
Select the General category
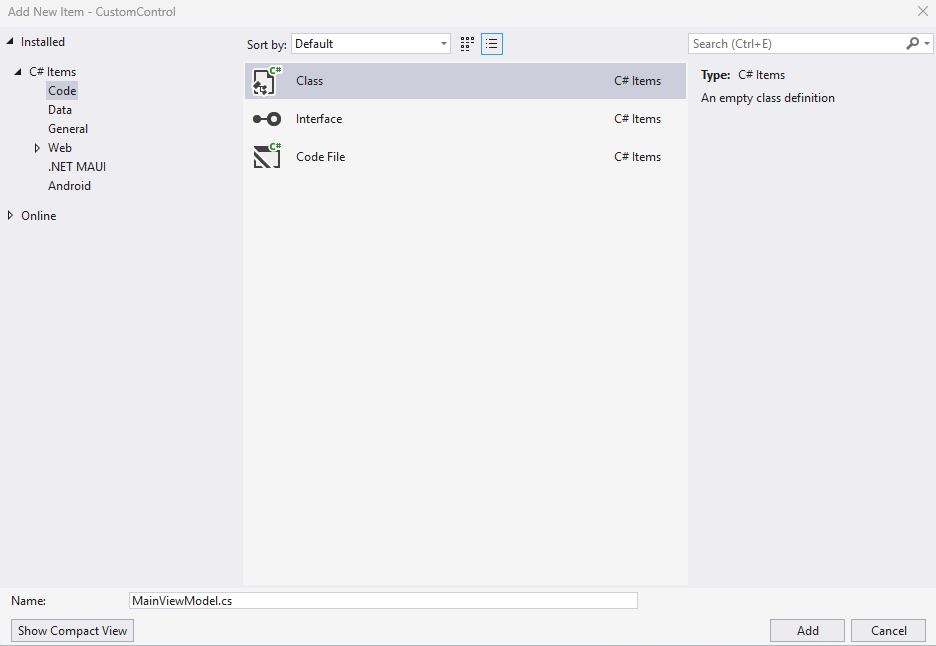tap(67, 128)
